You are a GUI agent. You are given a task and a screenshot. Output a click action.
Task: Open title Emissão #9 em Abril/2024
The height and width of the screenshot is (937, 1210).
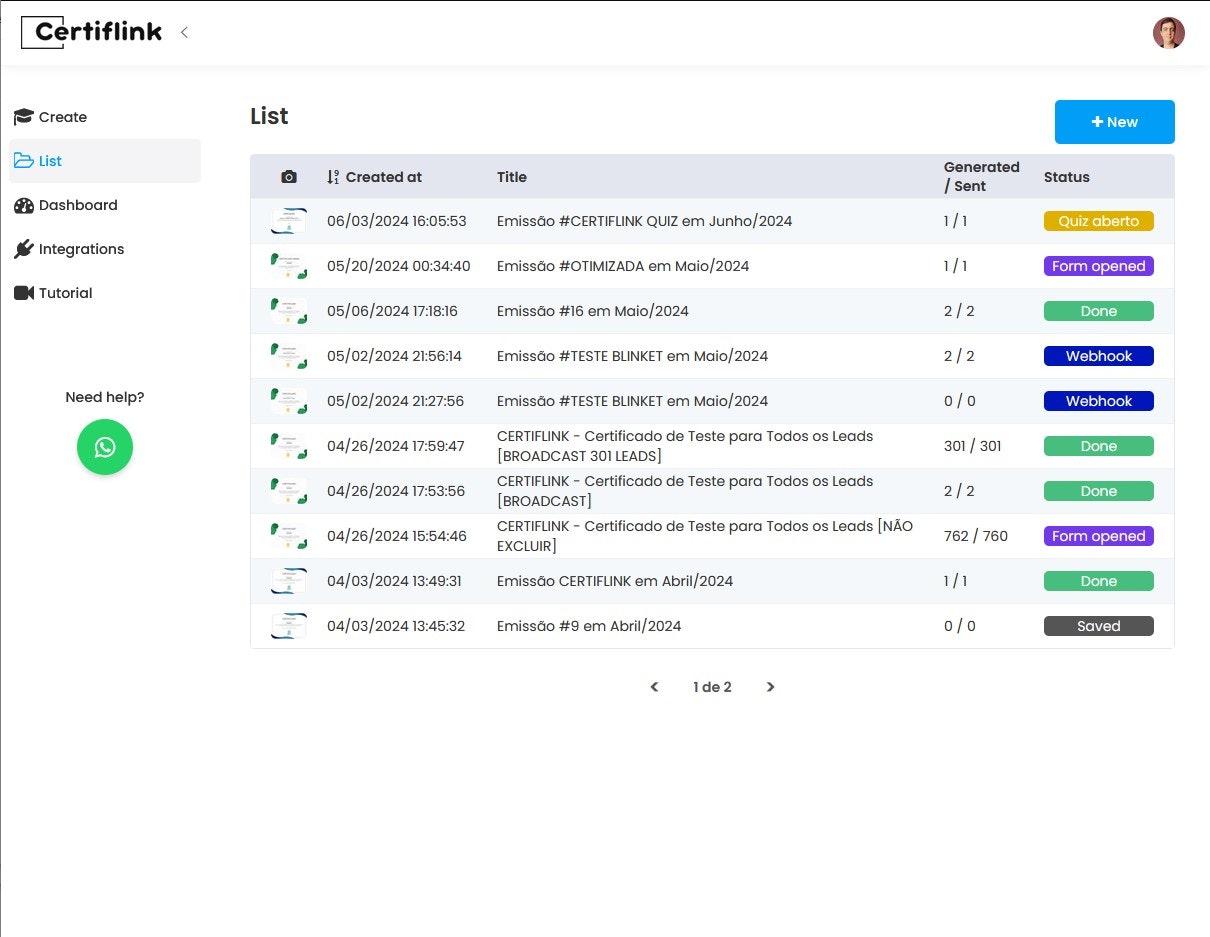[x=589, y=626]
